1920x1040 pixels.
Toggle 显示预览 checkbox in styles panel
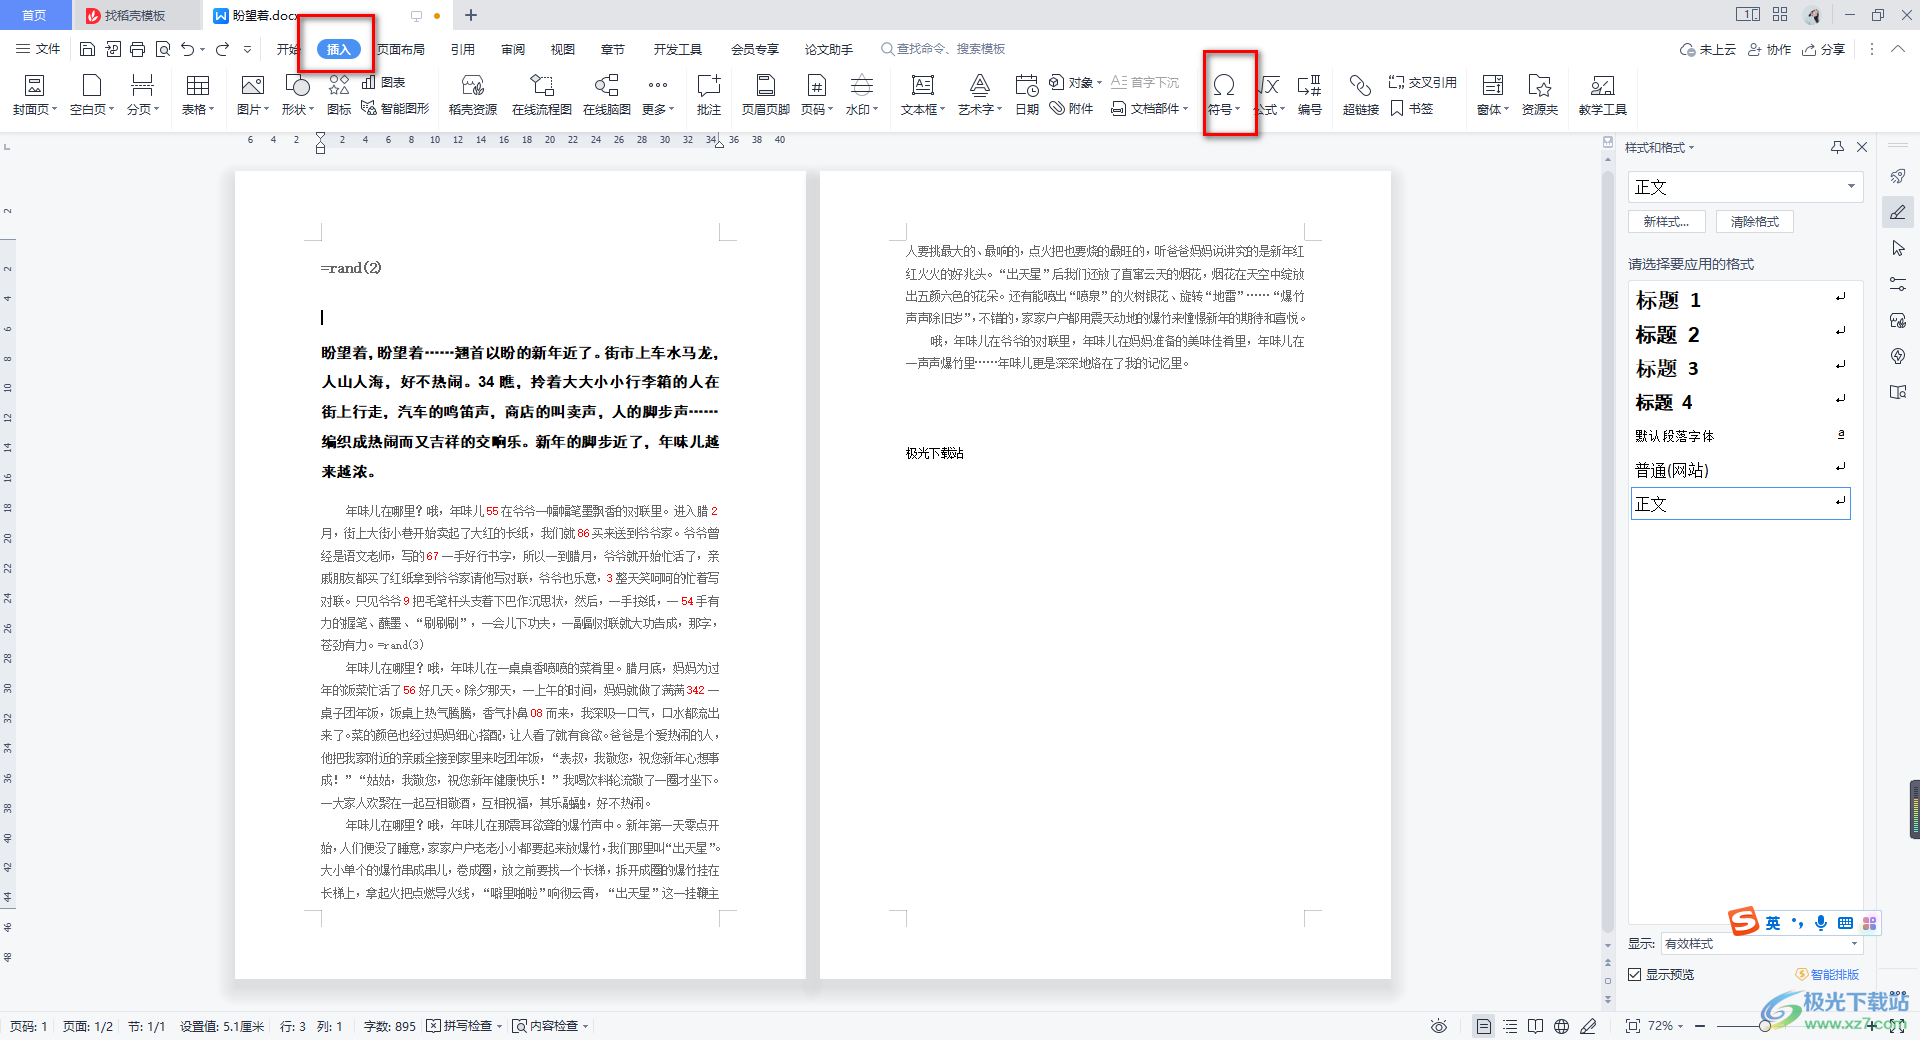click(1635, 974)
